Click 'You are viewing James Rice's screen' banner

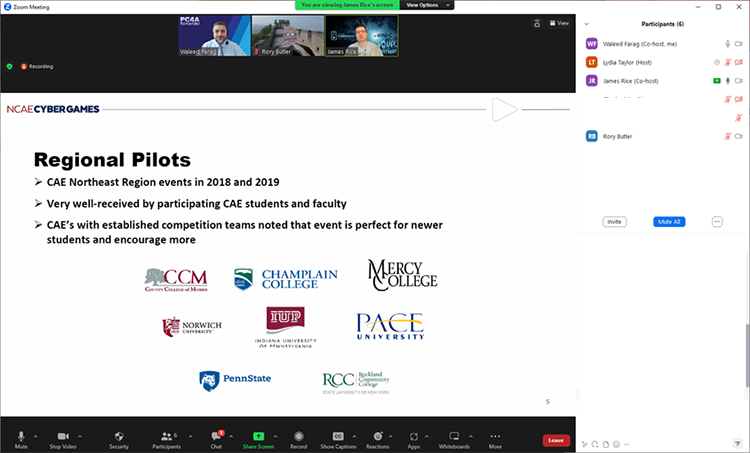click(x=347, y=5)
